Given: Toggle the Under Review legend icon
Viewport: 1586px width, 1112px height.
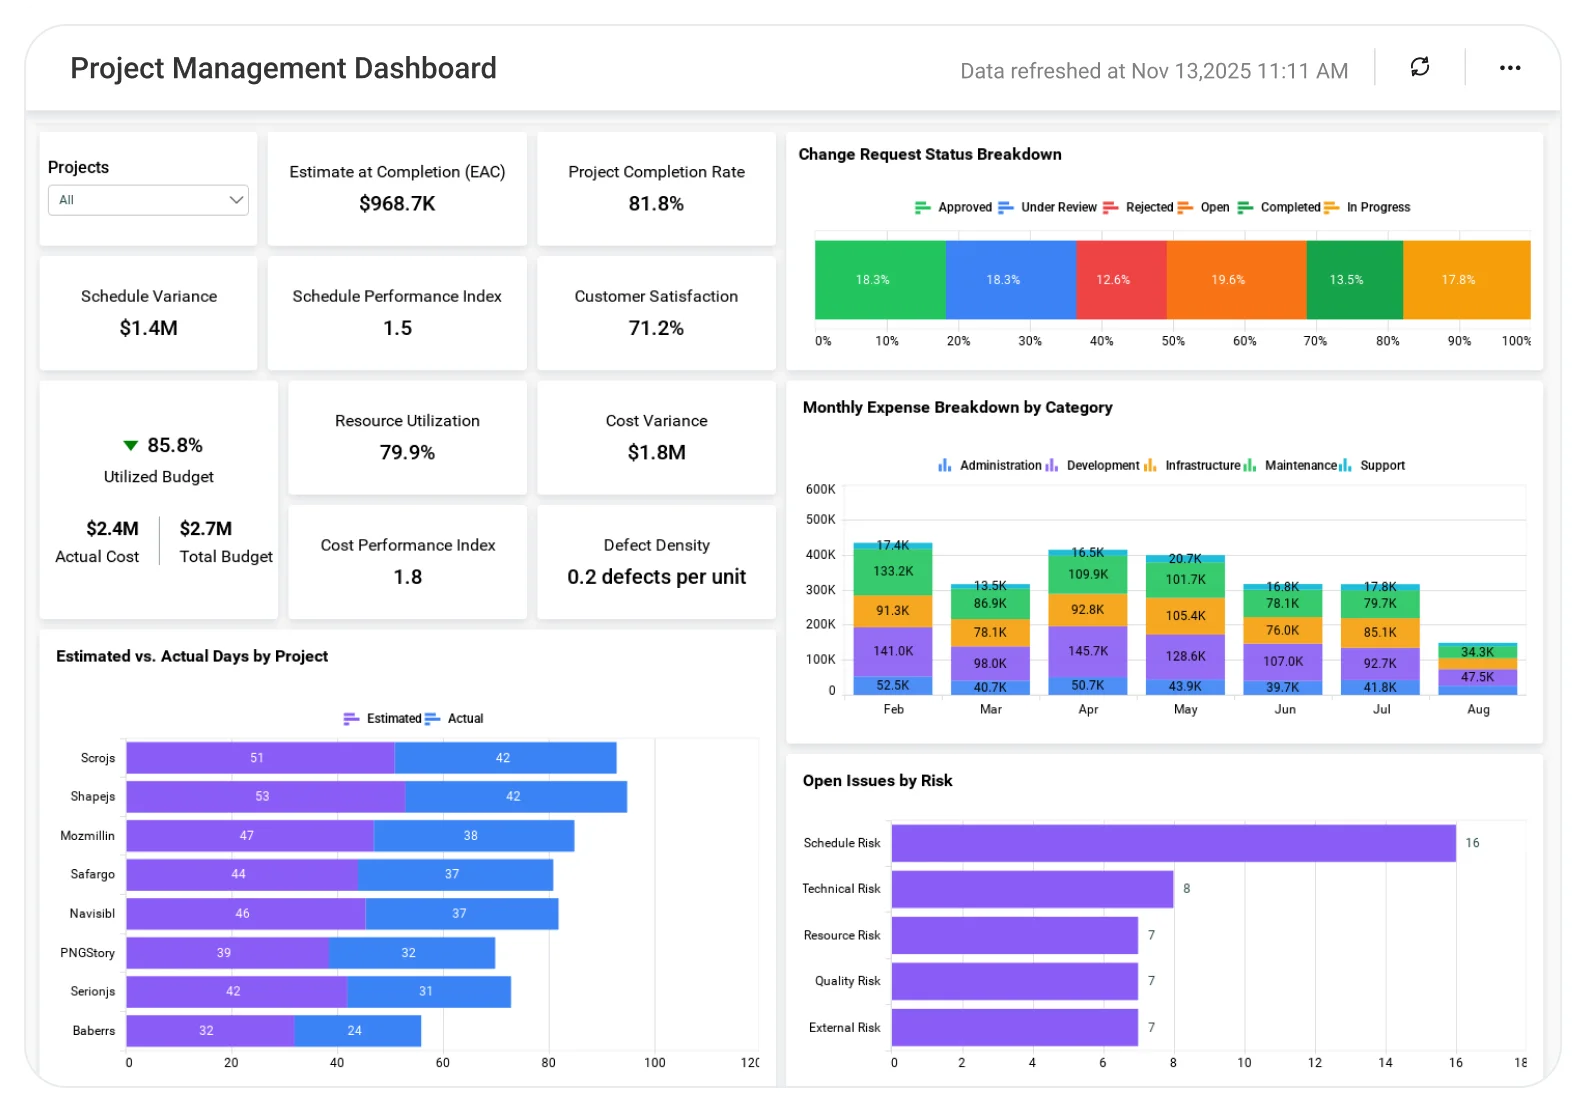Looking at the screenshot, I should (x=1005, y=208).
